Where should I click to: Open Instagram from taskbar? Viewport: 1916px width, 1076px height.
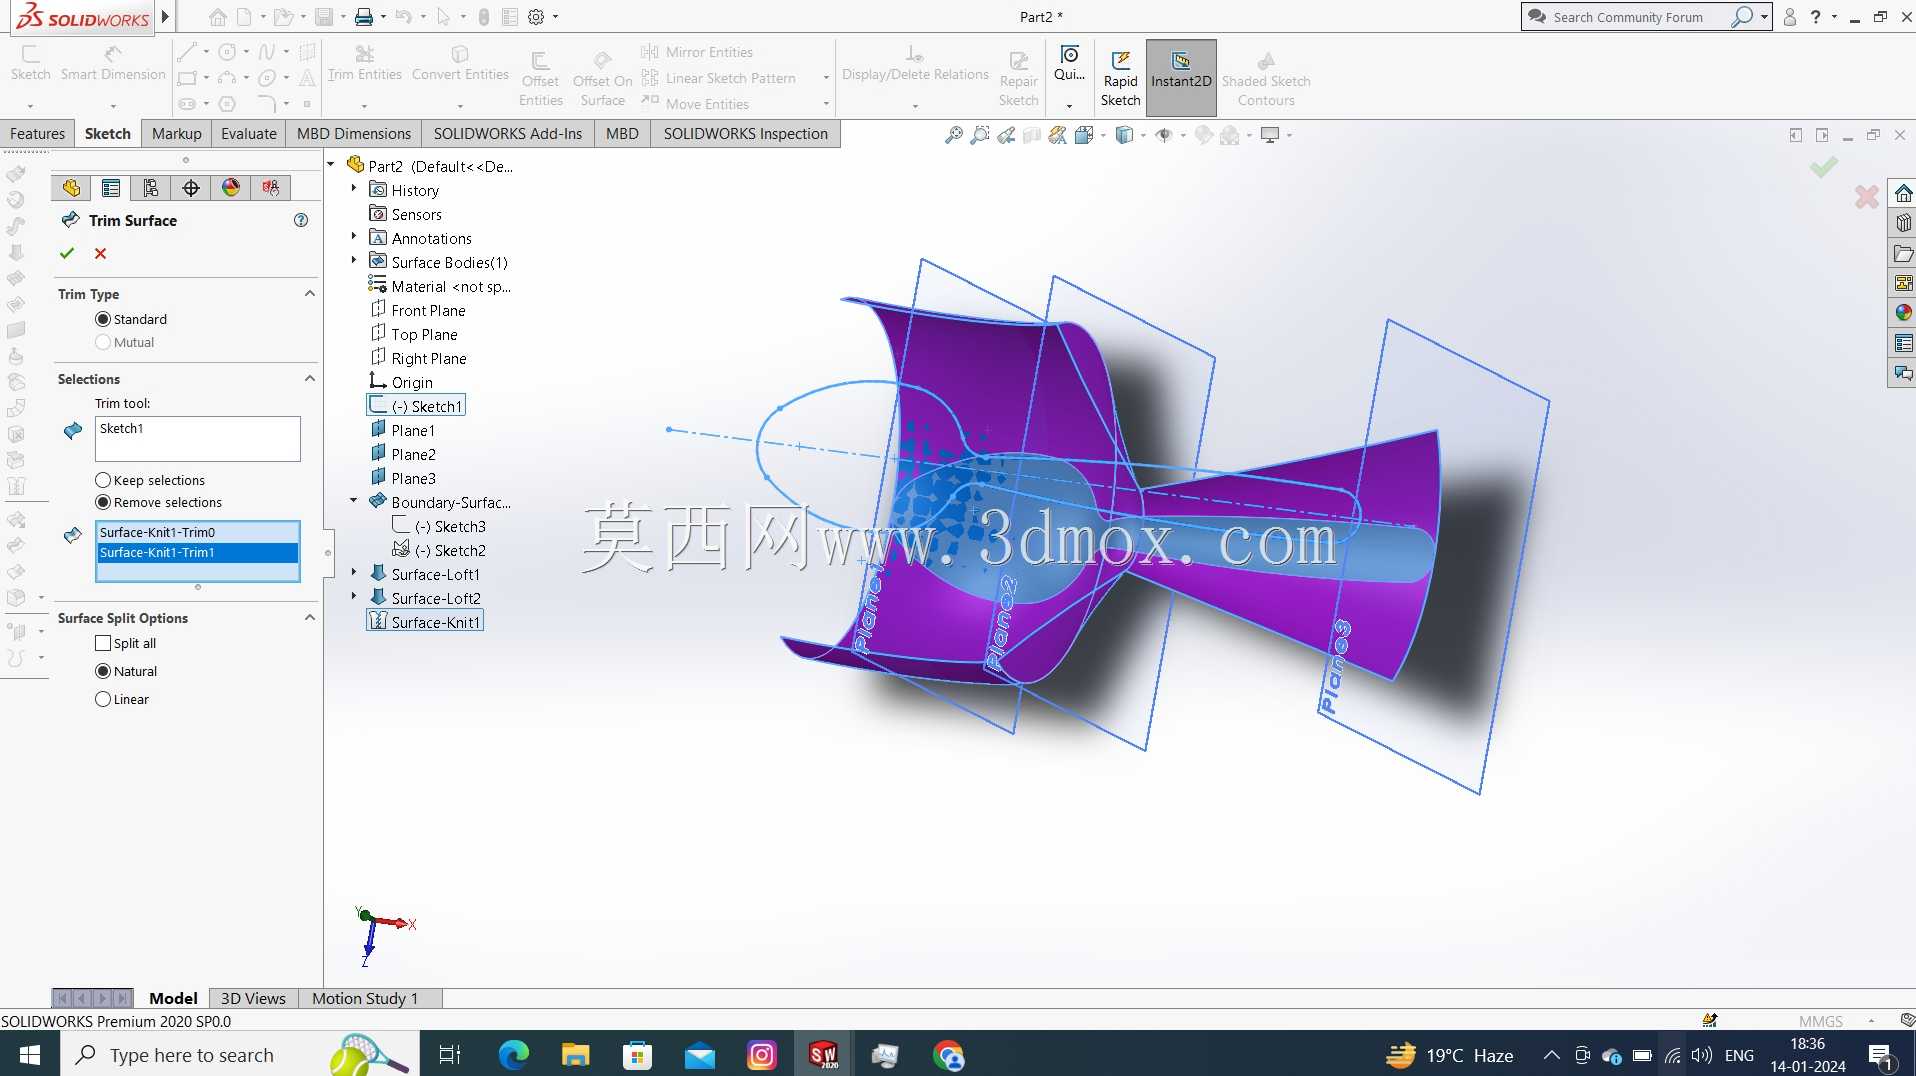(761, 1055)
